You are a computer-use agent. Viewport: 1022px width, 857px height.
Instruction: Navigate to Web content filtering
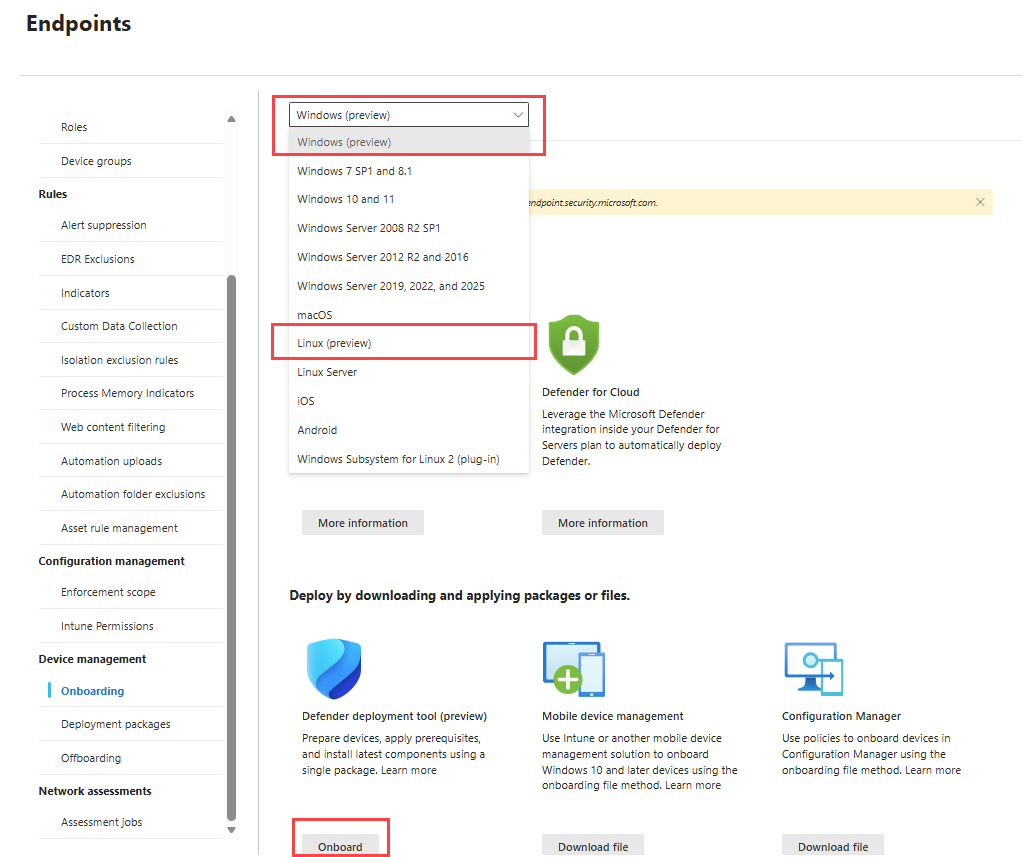(113, 427)
